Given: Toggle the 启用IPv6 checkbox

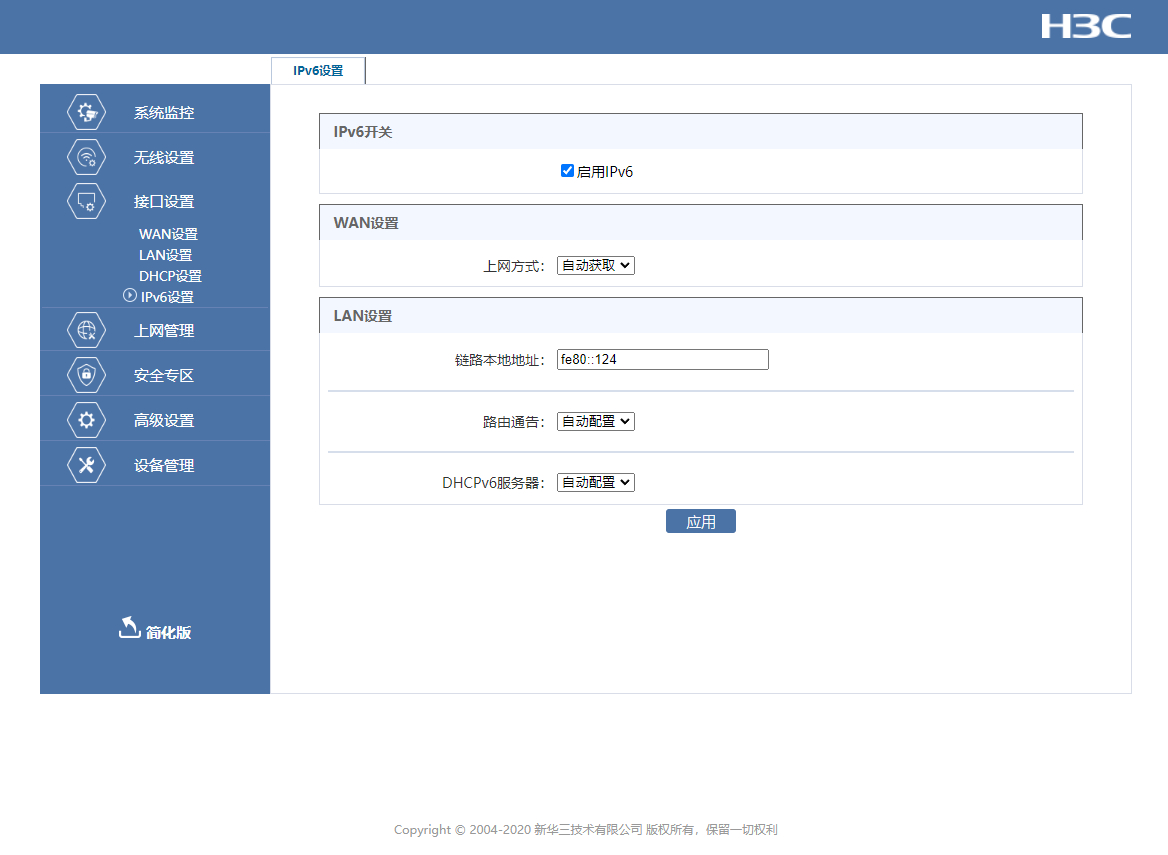Looking at the screenshot, I should click(x=567, y=171).
